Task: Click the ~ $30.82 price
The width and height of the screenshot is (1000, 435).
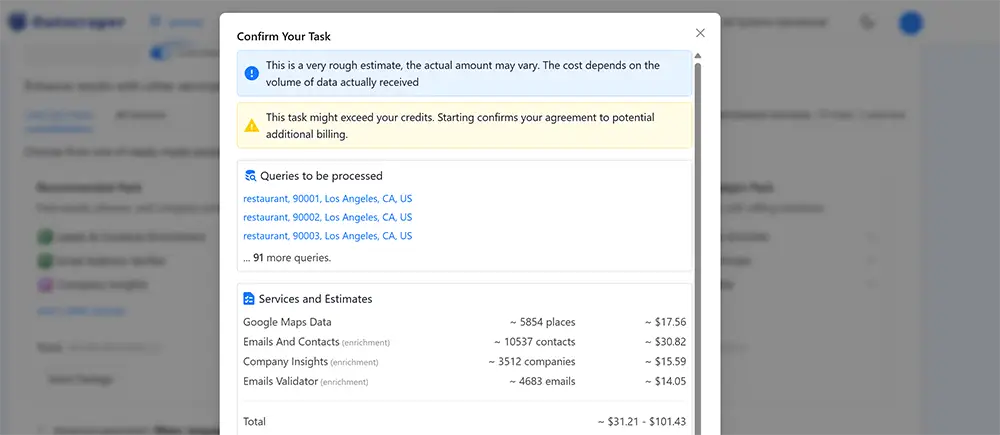Action: [x=665, y=342]
